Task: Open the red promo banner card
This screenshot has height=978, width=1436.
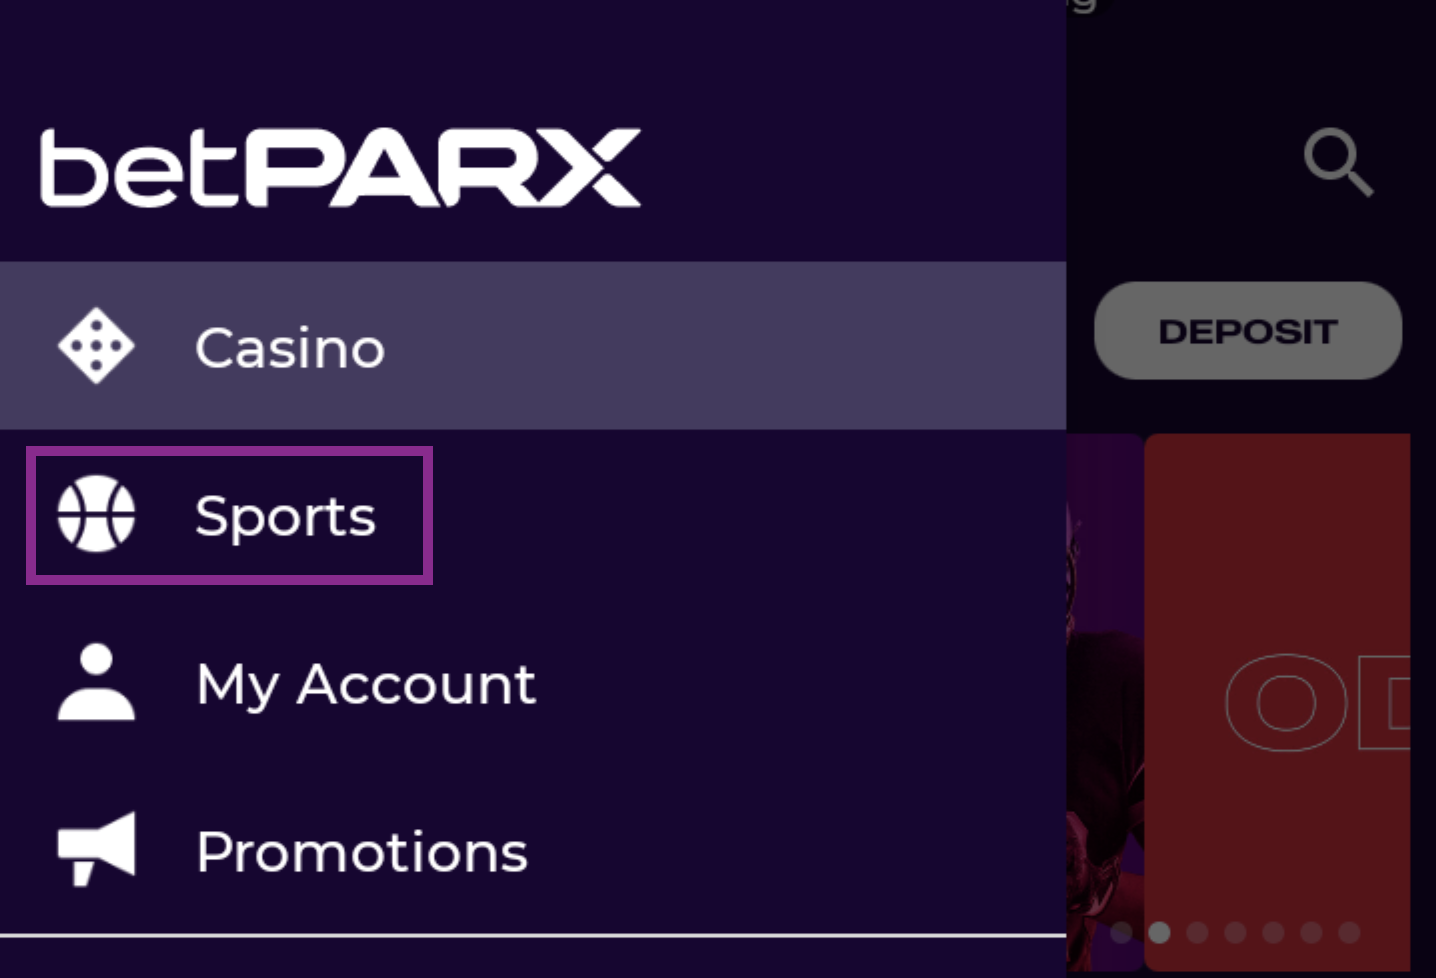Action: (x=1277, y=700)
